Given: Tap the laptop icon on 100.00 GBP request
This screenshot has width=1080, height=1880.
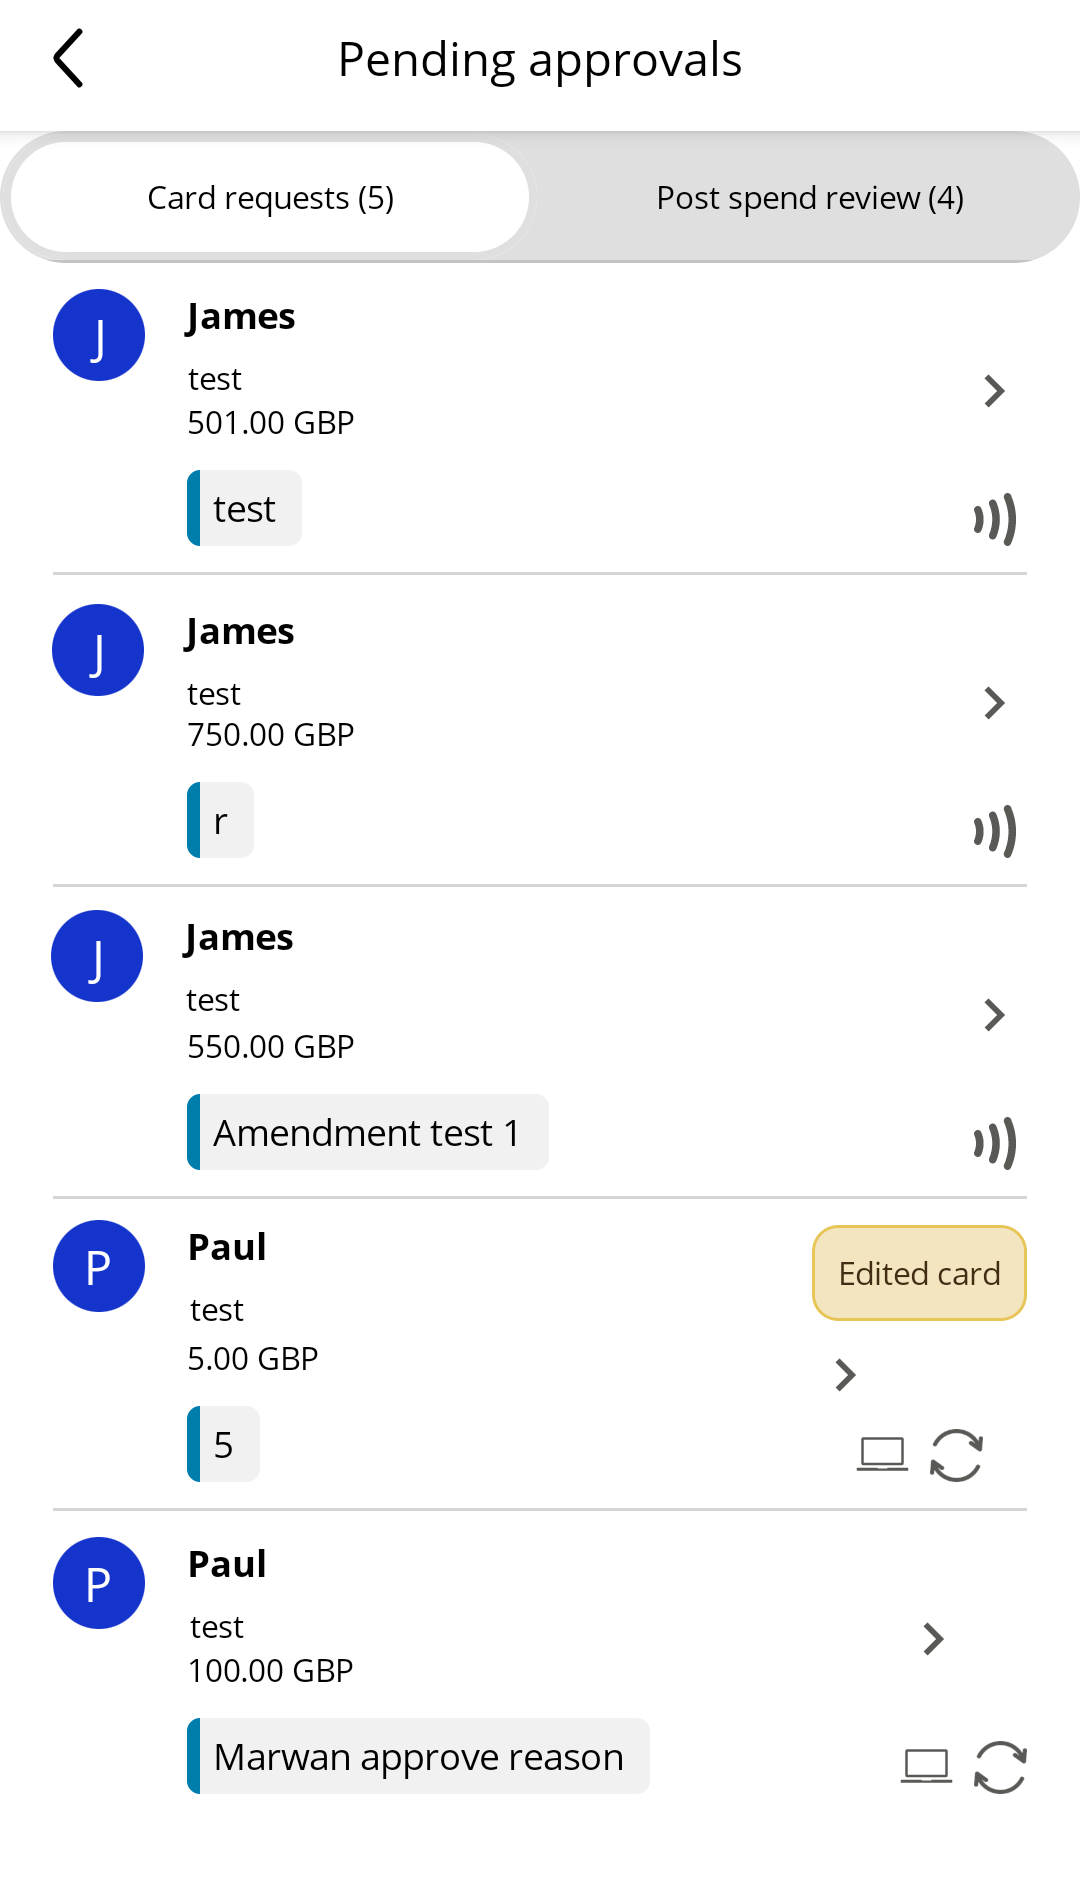Looking at the screenshot, I should pos(927,1766).
